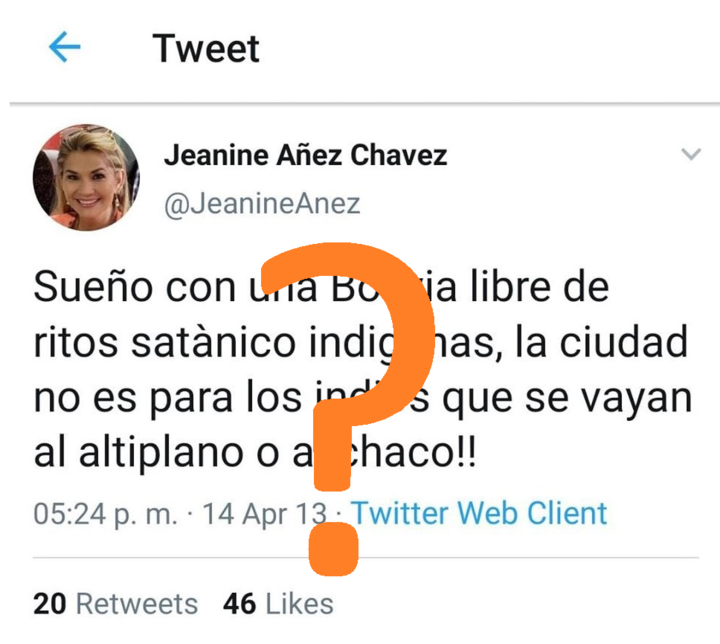Screen dimensions: 720x644
Task: Go back using the blue arrow
Action: (x=64, y=46)
